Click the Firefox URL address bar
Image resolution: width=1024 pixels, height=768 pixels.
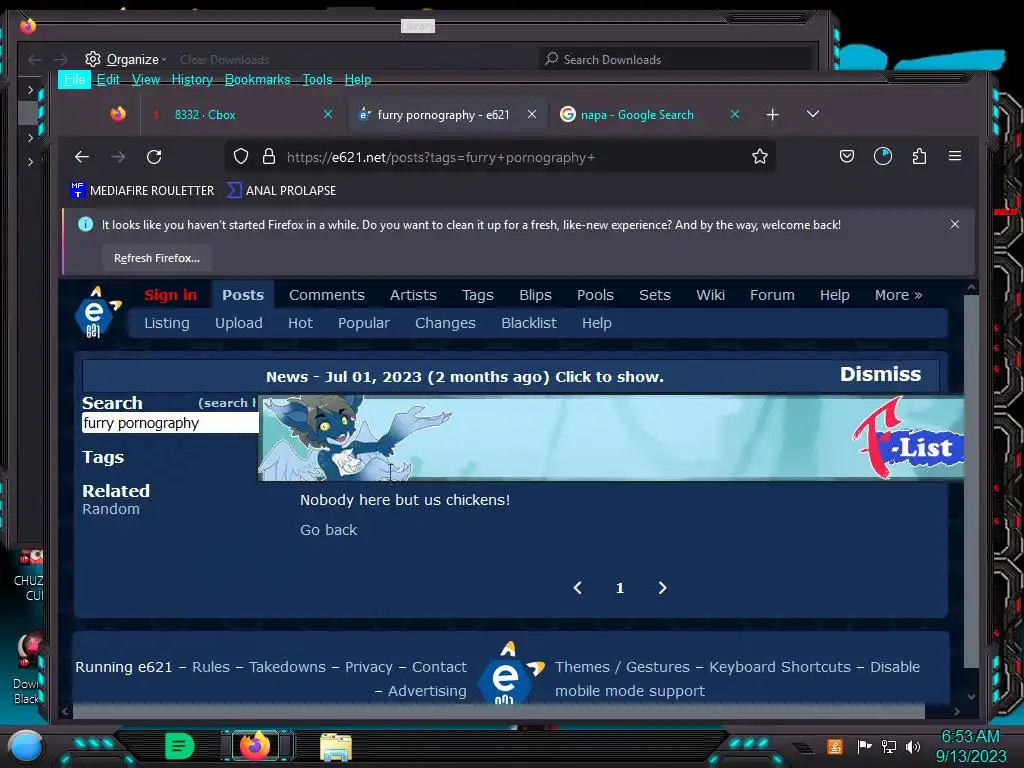point(501,157)
